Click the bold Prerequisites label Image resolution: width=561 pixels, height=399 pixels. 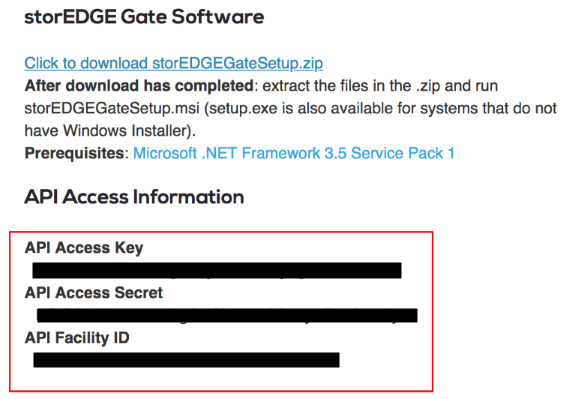(x=74, y=153)
